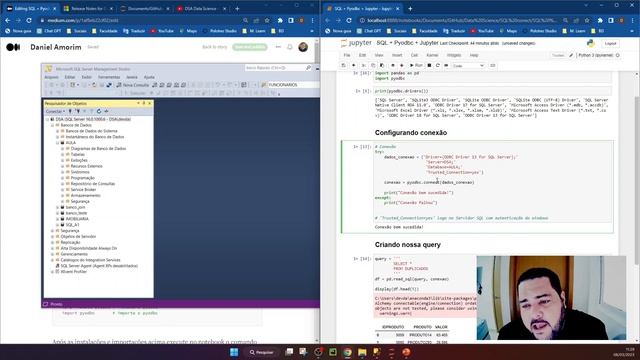Reload the page in the Medium browser window
The image size is (640, 360).
click(x=29, y=20)
